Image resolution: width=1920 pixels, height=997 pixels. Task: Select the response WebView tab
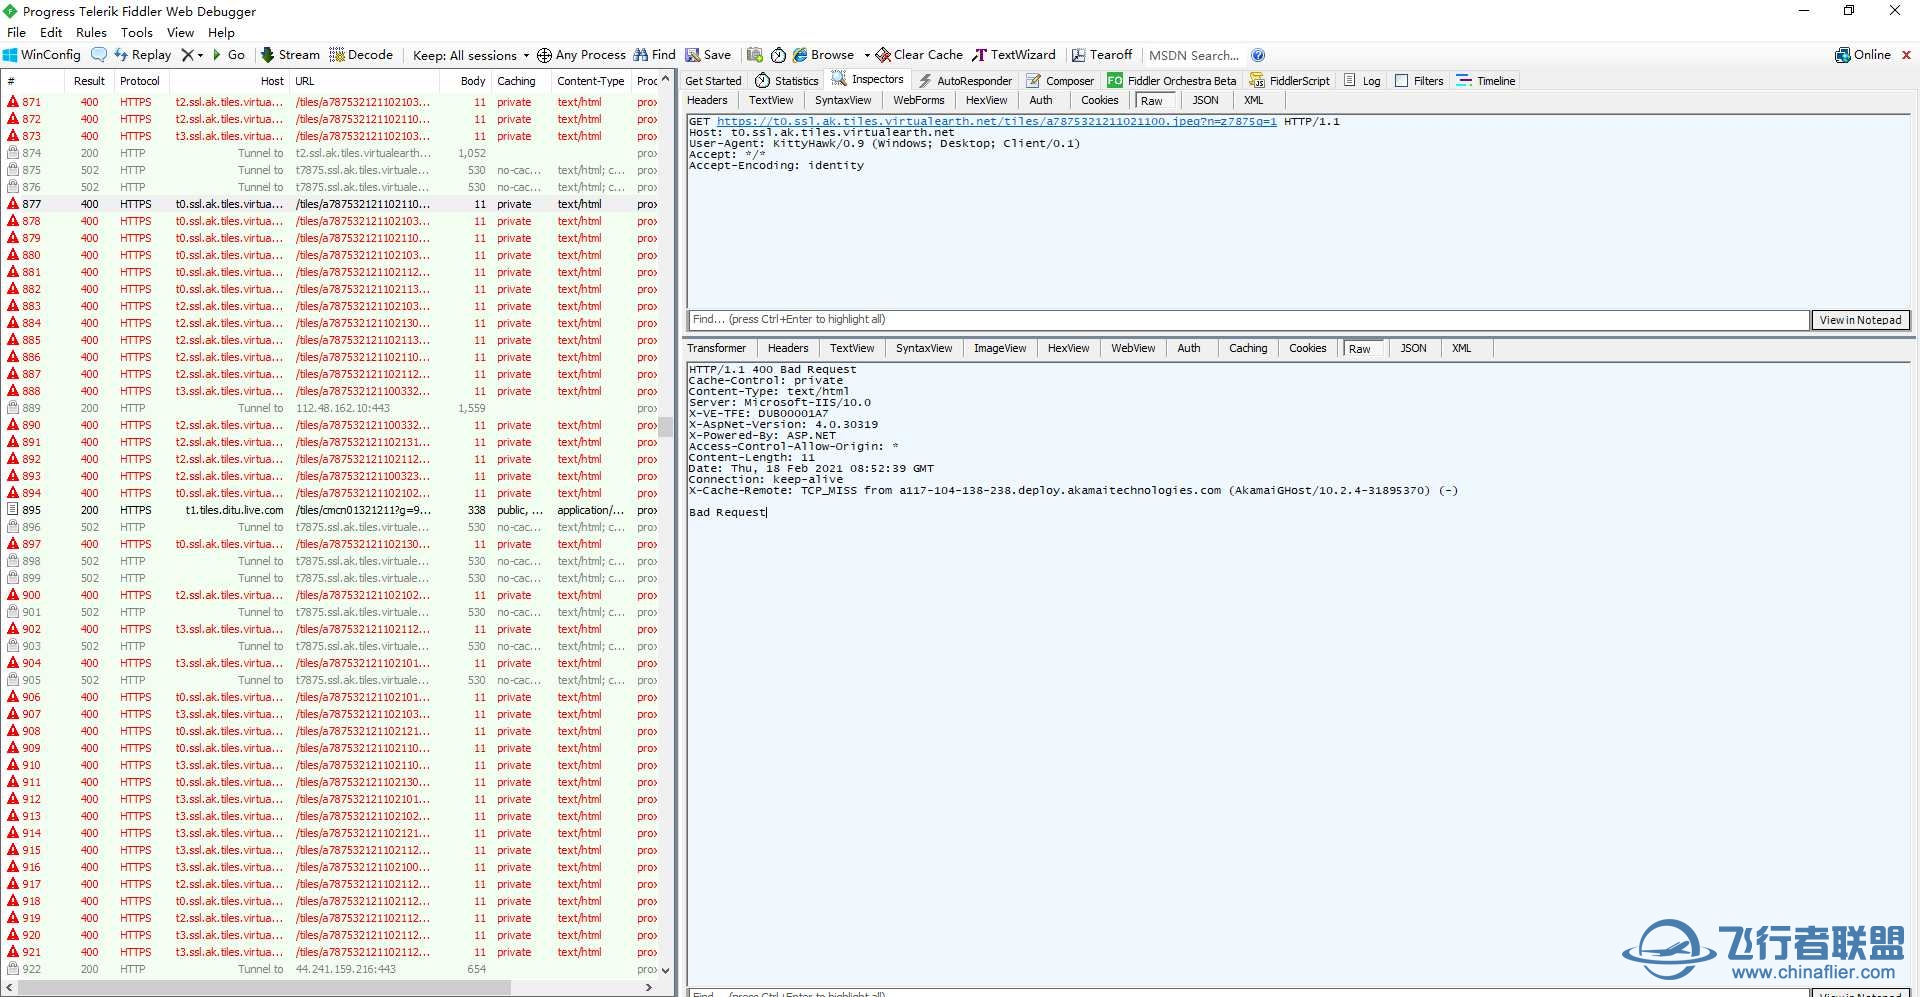(x=1133, y=348)
